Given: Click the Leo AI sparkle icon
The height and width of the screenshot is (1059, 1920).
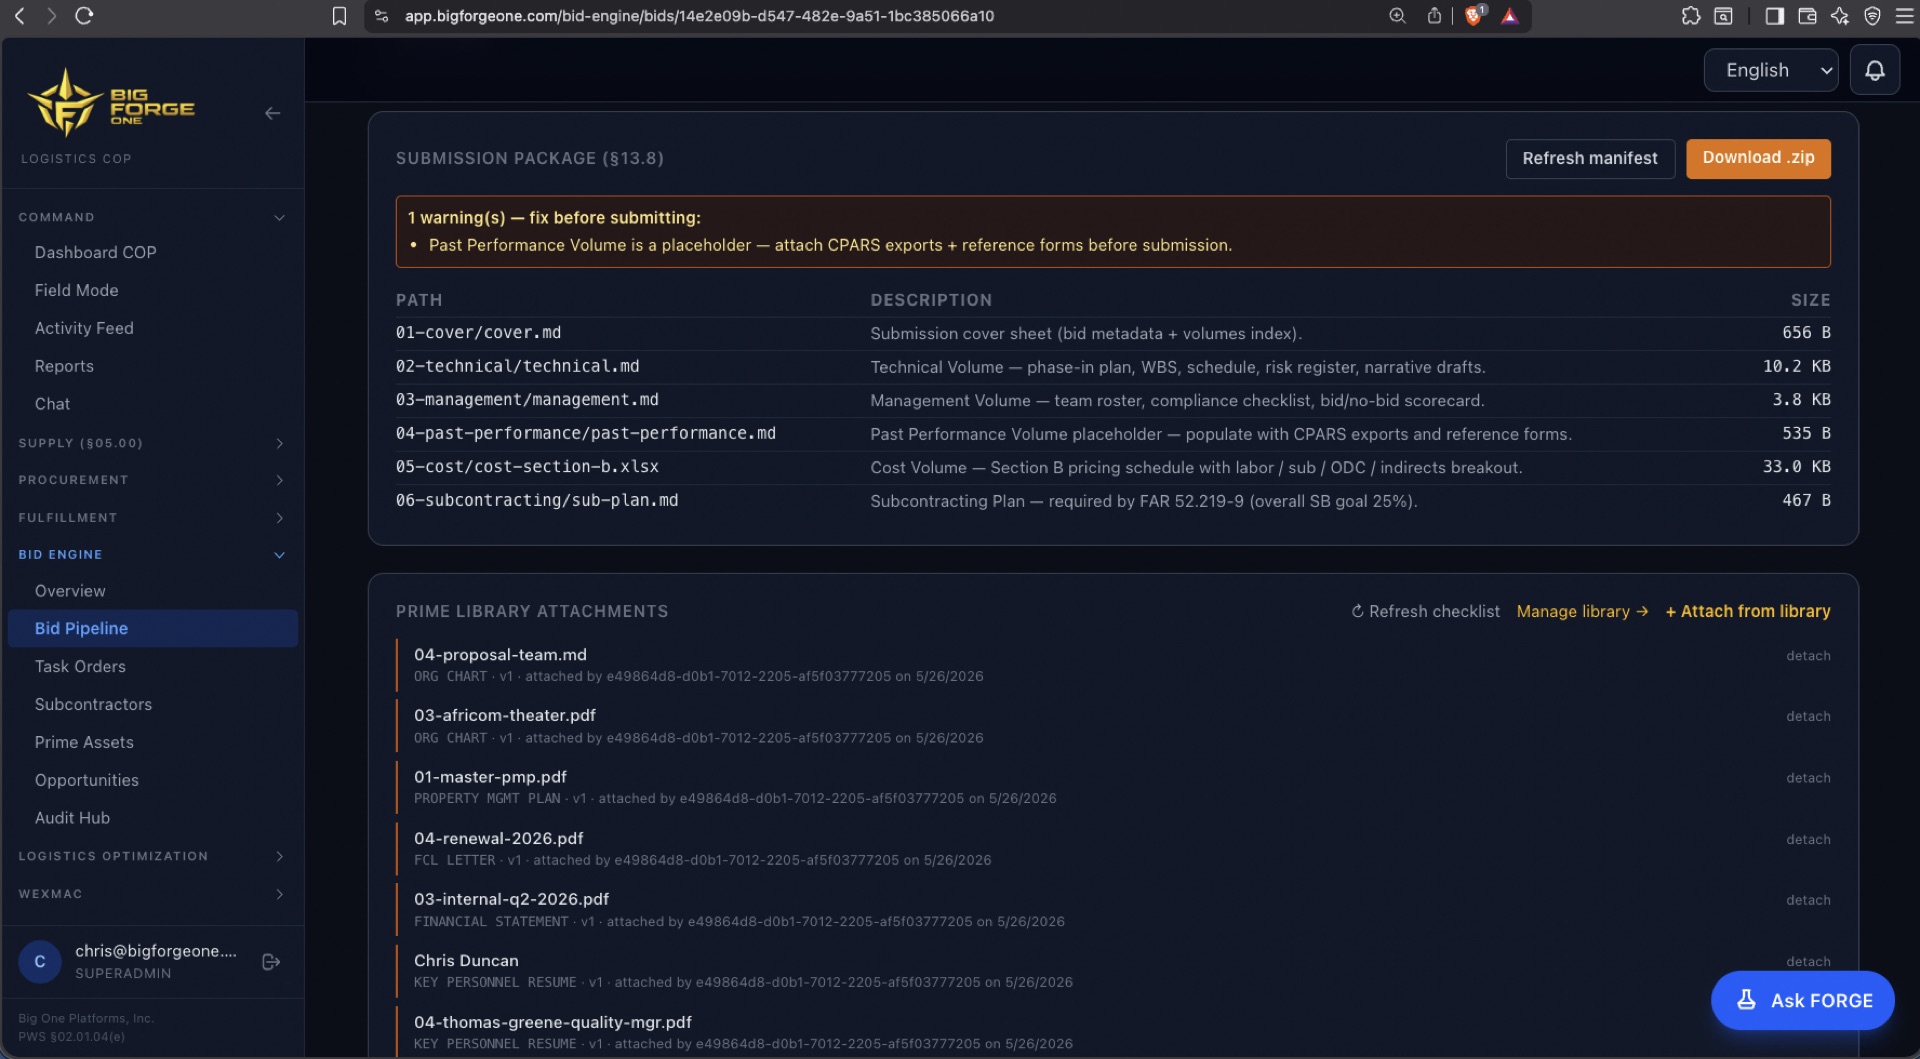Looking at the screenshot, I should pos(1840,16).
